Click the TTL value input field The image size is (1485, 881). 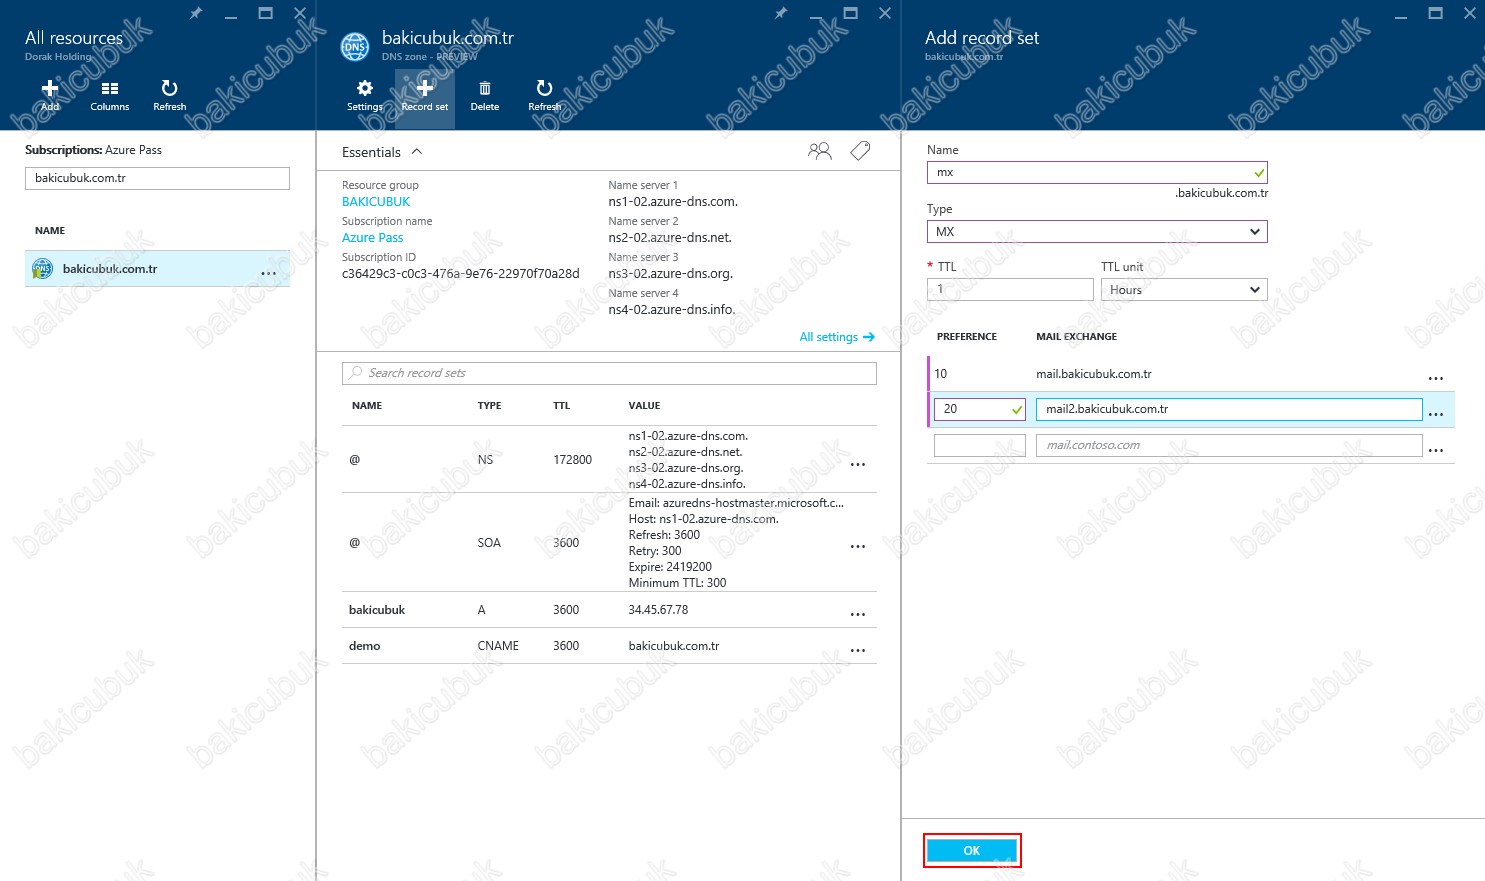1010,290
